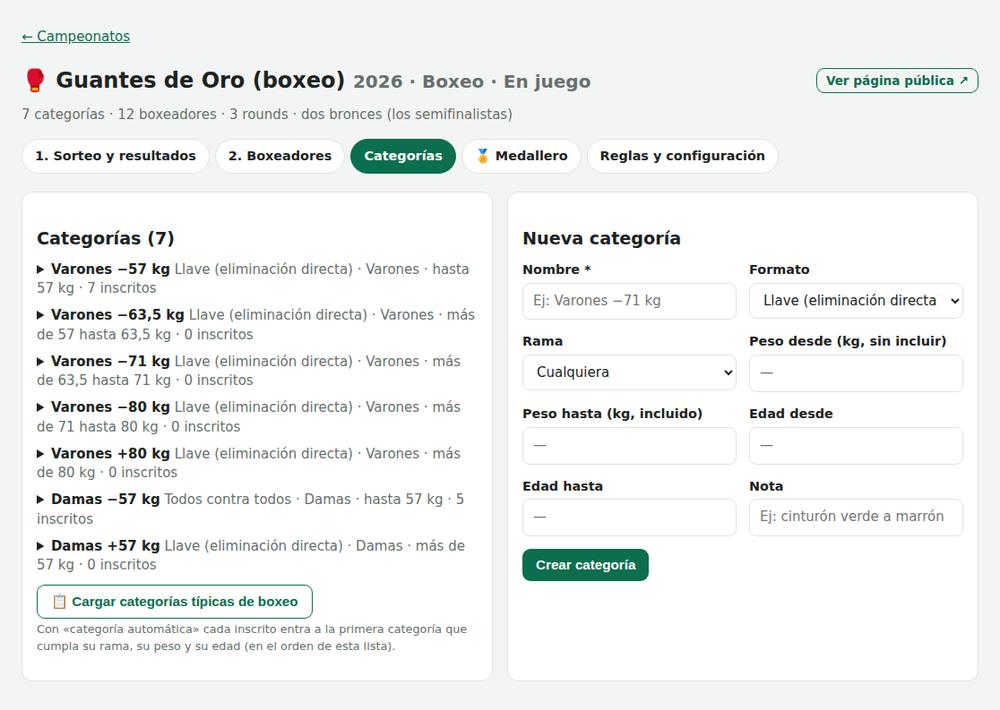Image resolution: width=1000 pixels, height=710 pixels.
Task: Focus the Edad hasta field
Action: click(x=629, y=517)
